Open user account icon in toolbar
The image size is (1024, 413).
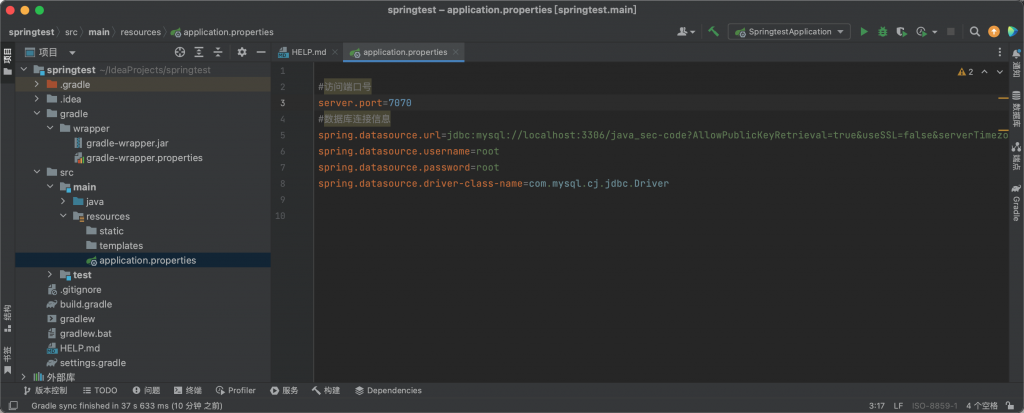click(x=686, y=31)
